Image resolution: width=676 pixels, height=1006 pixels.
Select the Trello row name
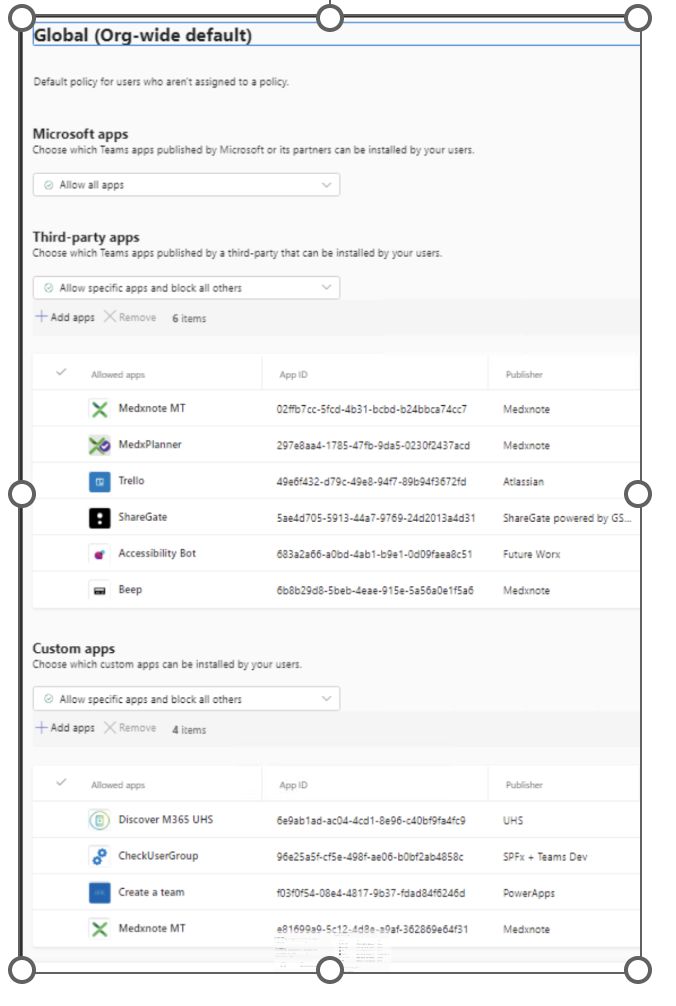(x=131, y=481)
